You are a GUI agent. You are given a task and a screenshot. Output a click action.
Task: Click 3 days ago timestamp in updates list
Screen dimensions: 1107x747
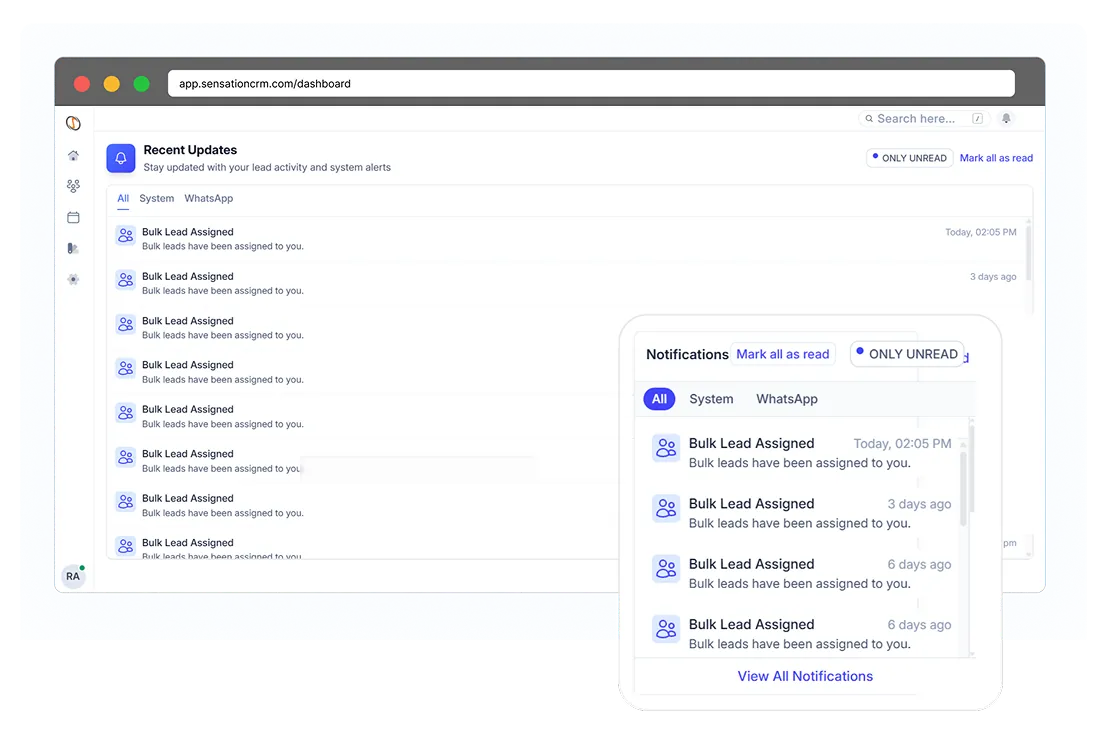point(993,277)
